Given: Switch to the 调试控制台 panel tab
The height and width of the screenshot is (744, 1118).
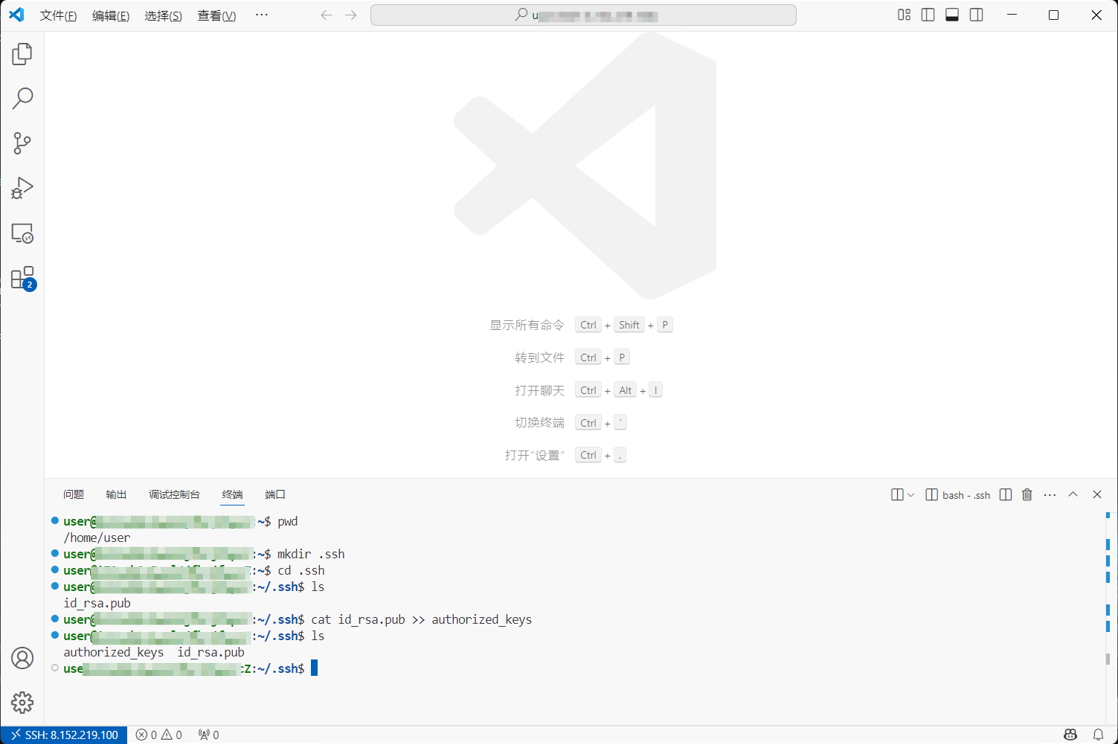Looking at the screenshot, I should pyautogui.click(x=174, y=494).
